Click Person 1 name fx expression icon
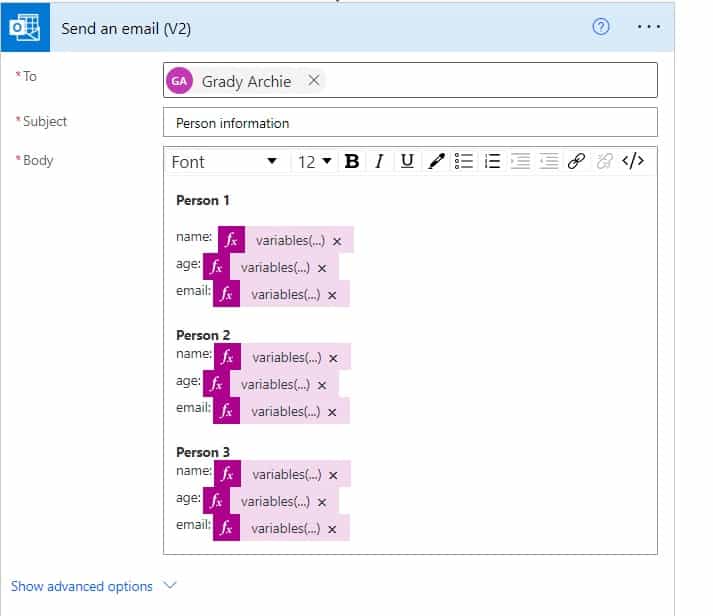This screenshot has width=713, height=616. point(231,240)
